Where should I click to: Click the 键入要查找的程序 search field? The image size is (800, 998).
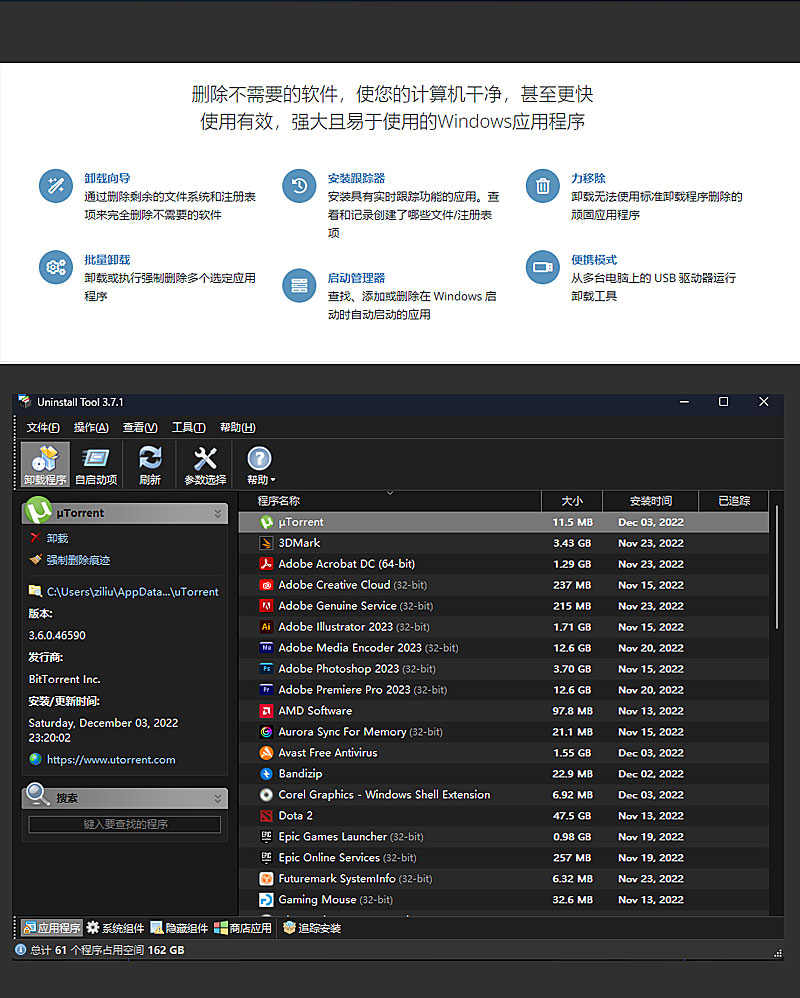click(125, 824)
